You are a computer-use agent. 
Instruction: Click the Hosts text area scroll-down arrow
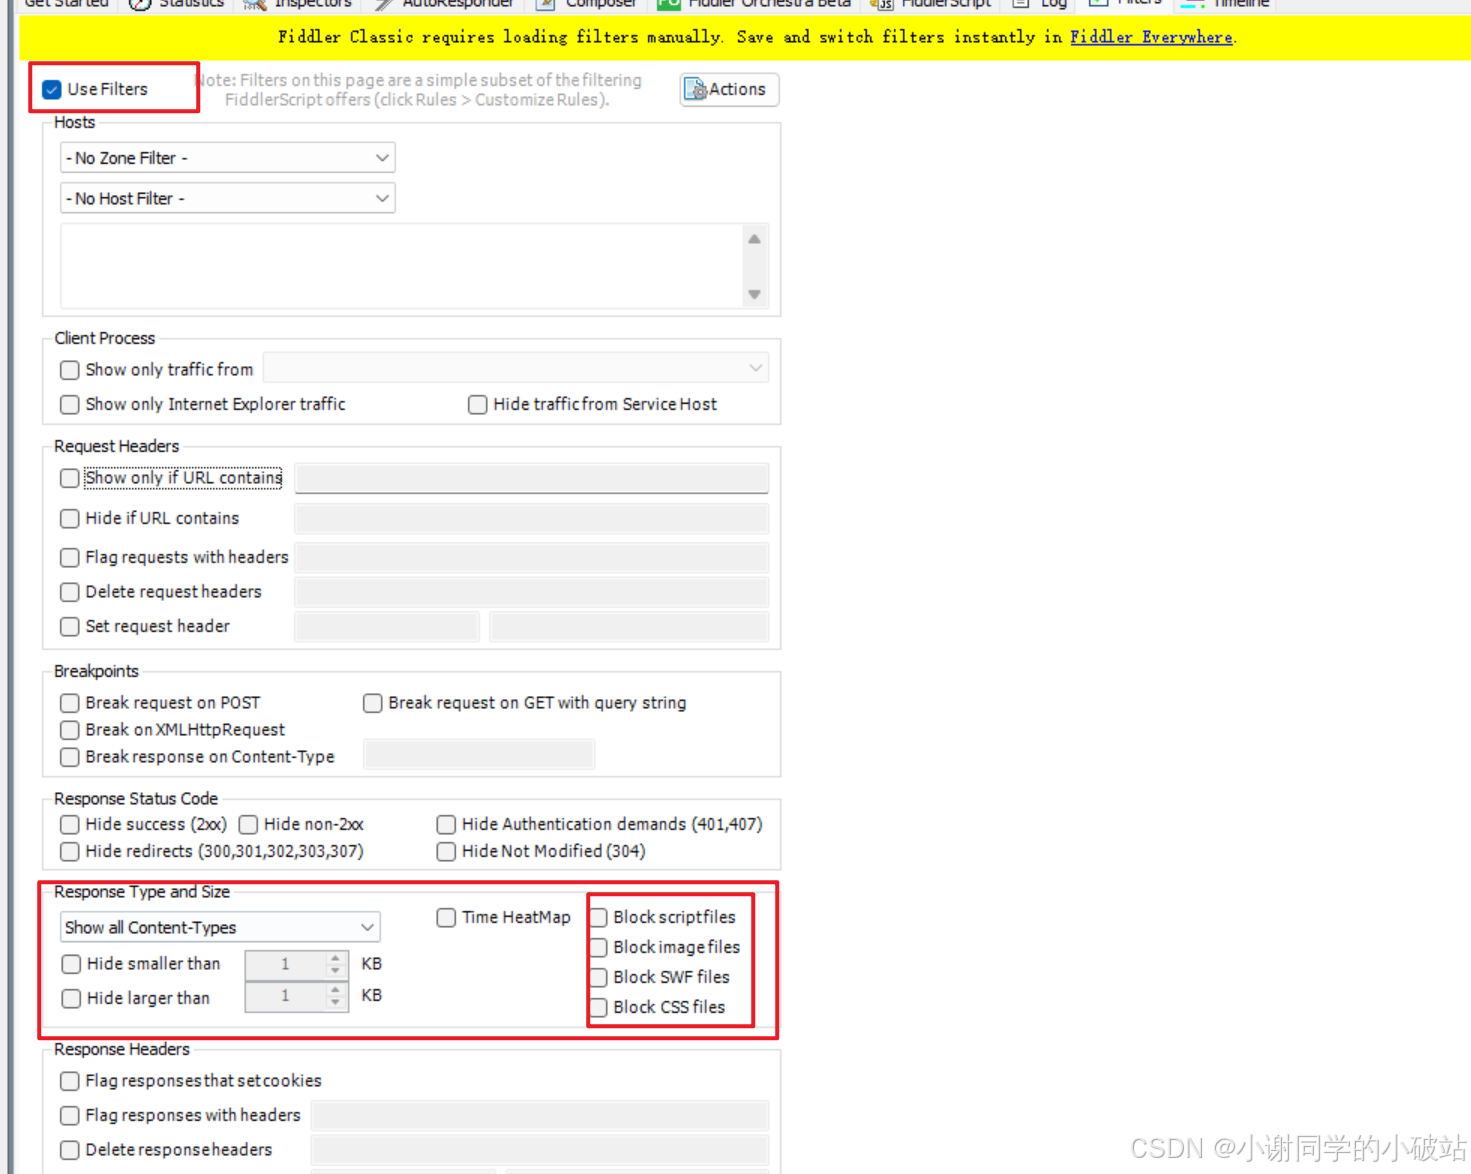click(x=755, y=294)
